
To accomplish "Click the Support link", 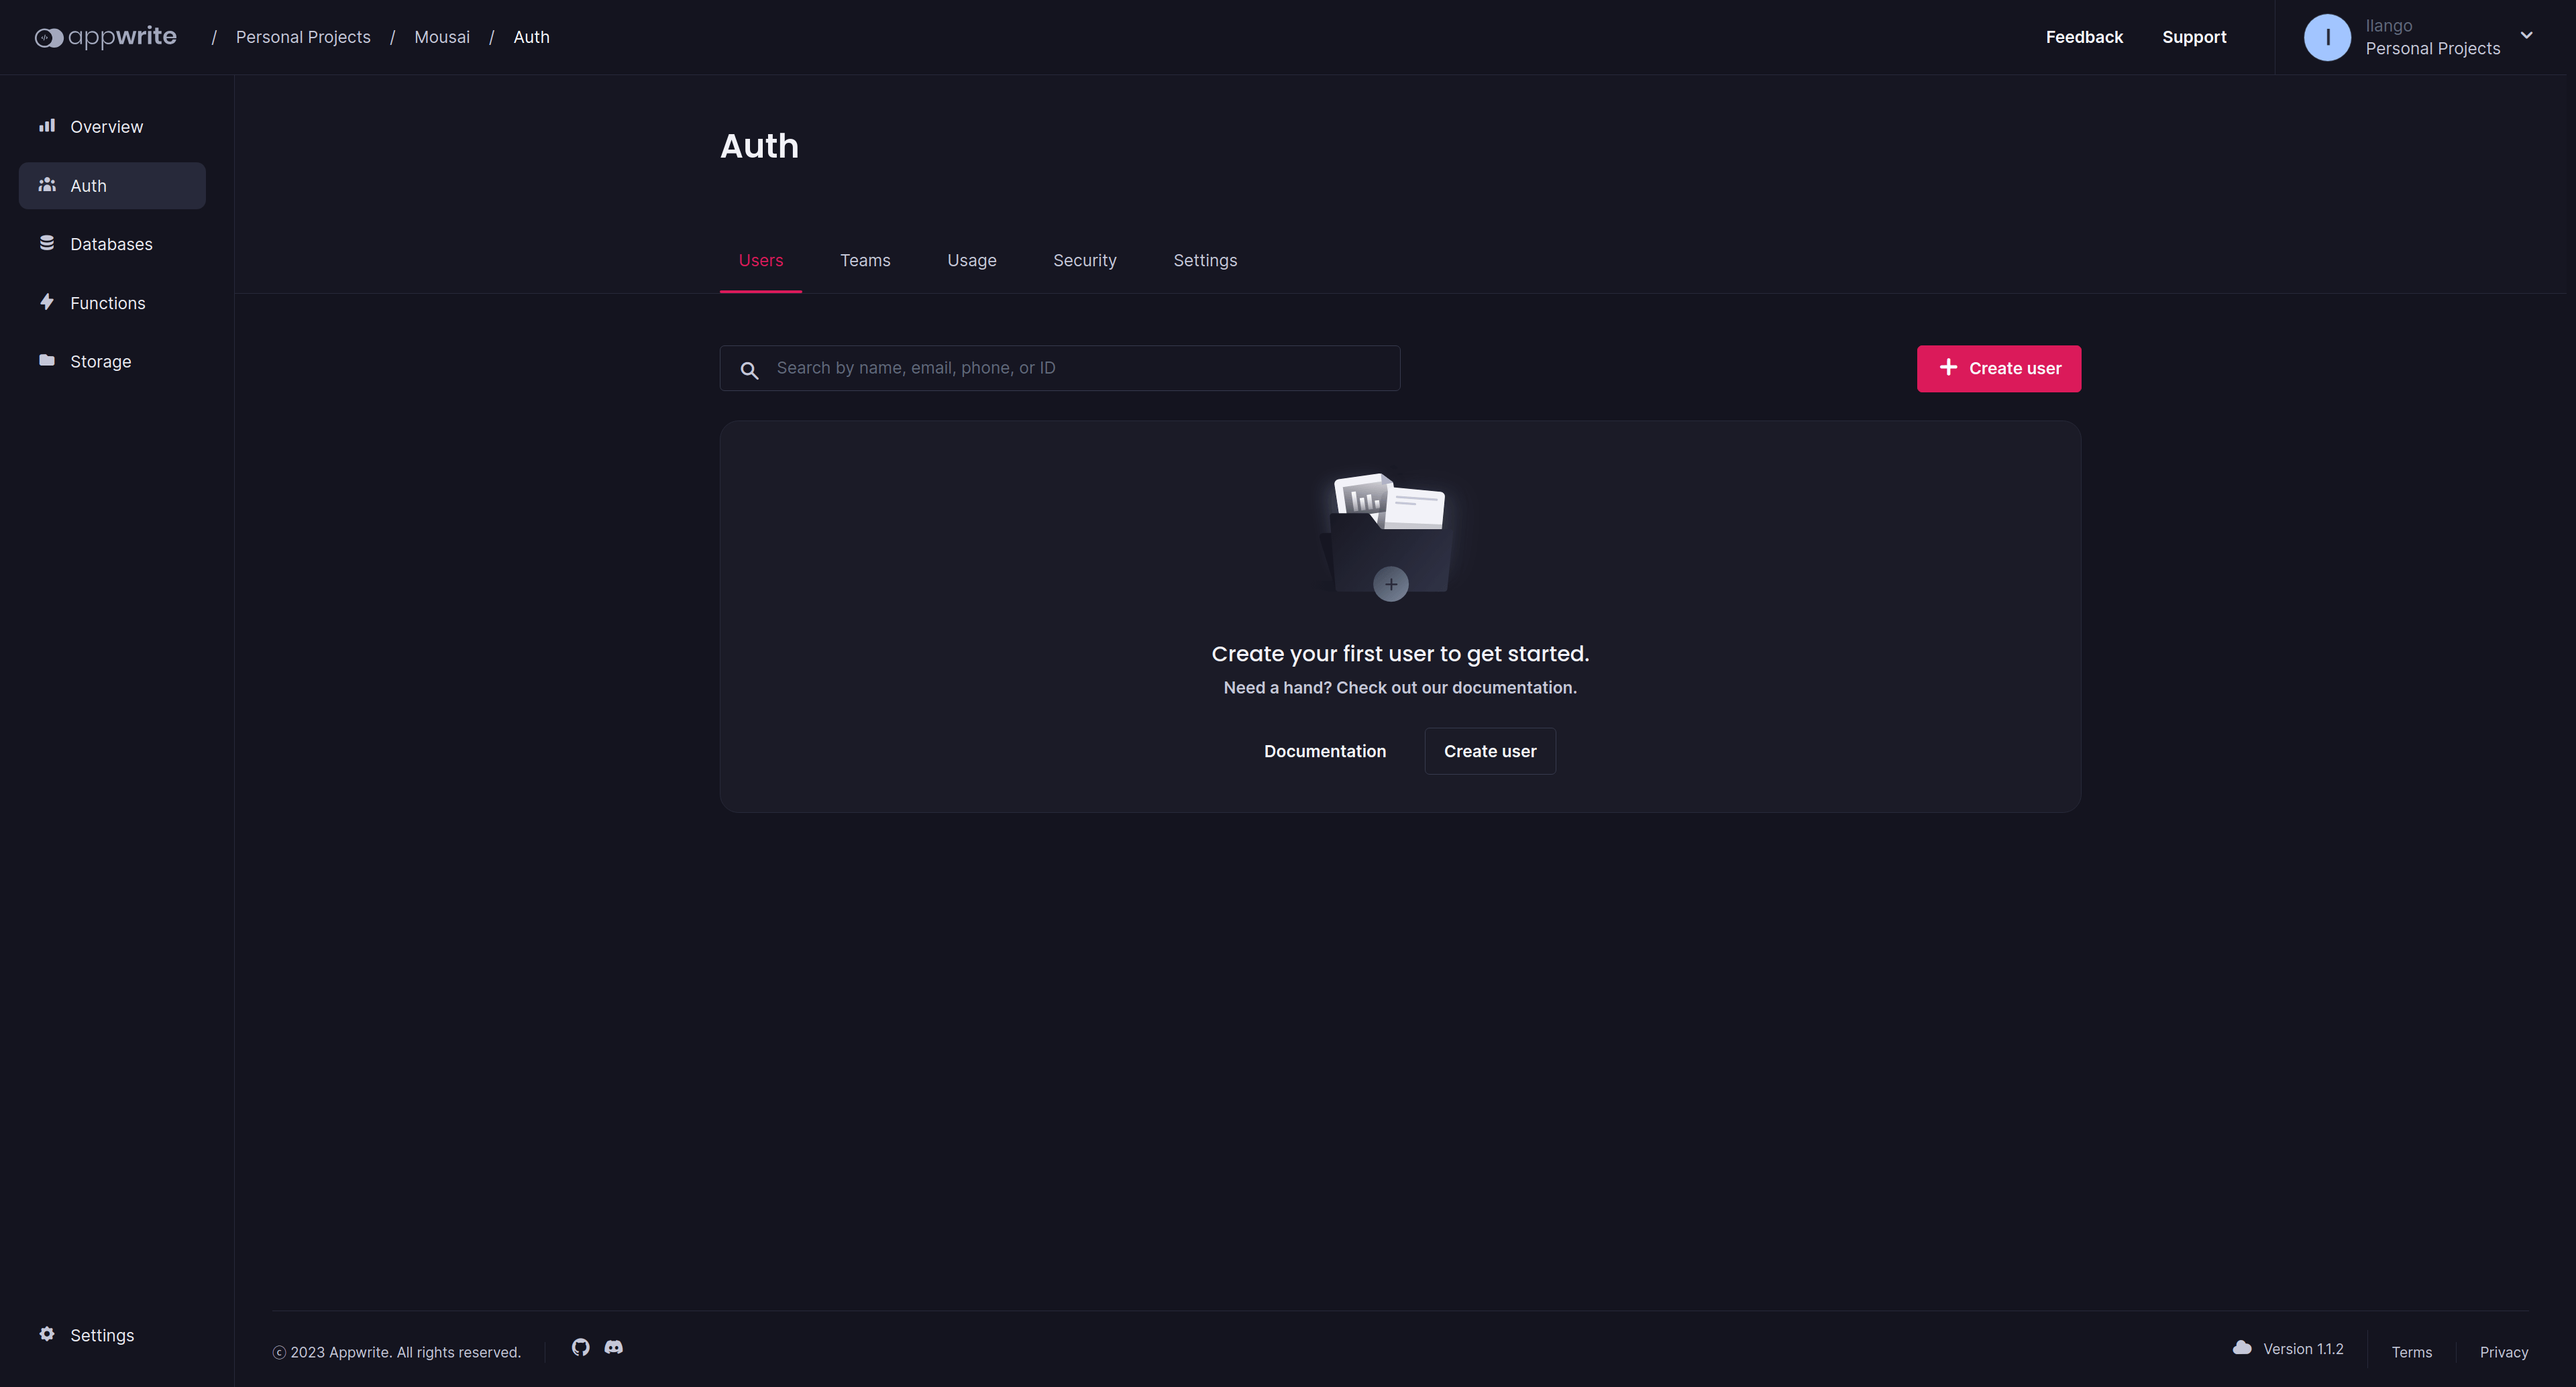I will (x=2195, y=36).
